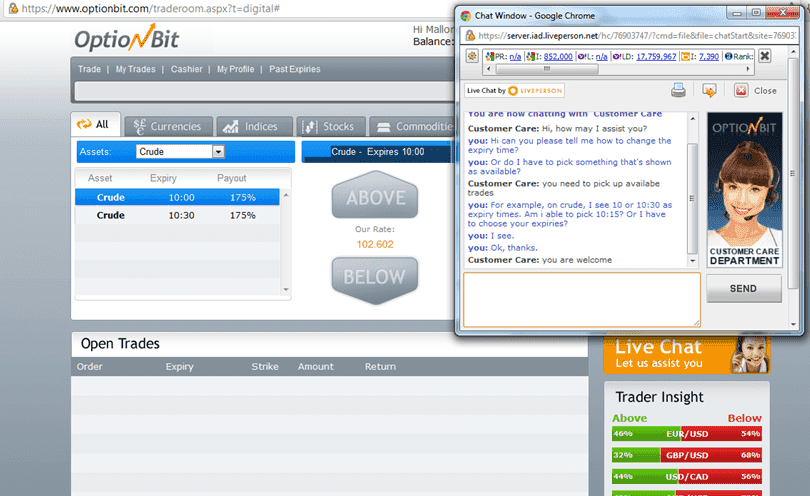Image resolution: width=810 pixels, height=496 pixels.
Task: Click asset list scroll up arrow
Action: 286,195
